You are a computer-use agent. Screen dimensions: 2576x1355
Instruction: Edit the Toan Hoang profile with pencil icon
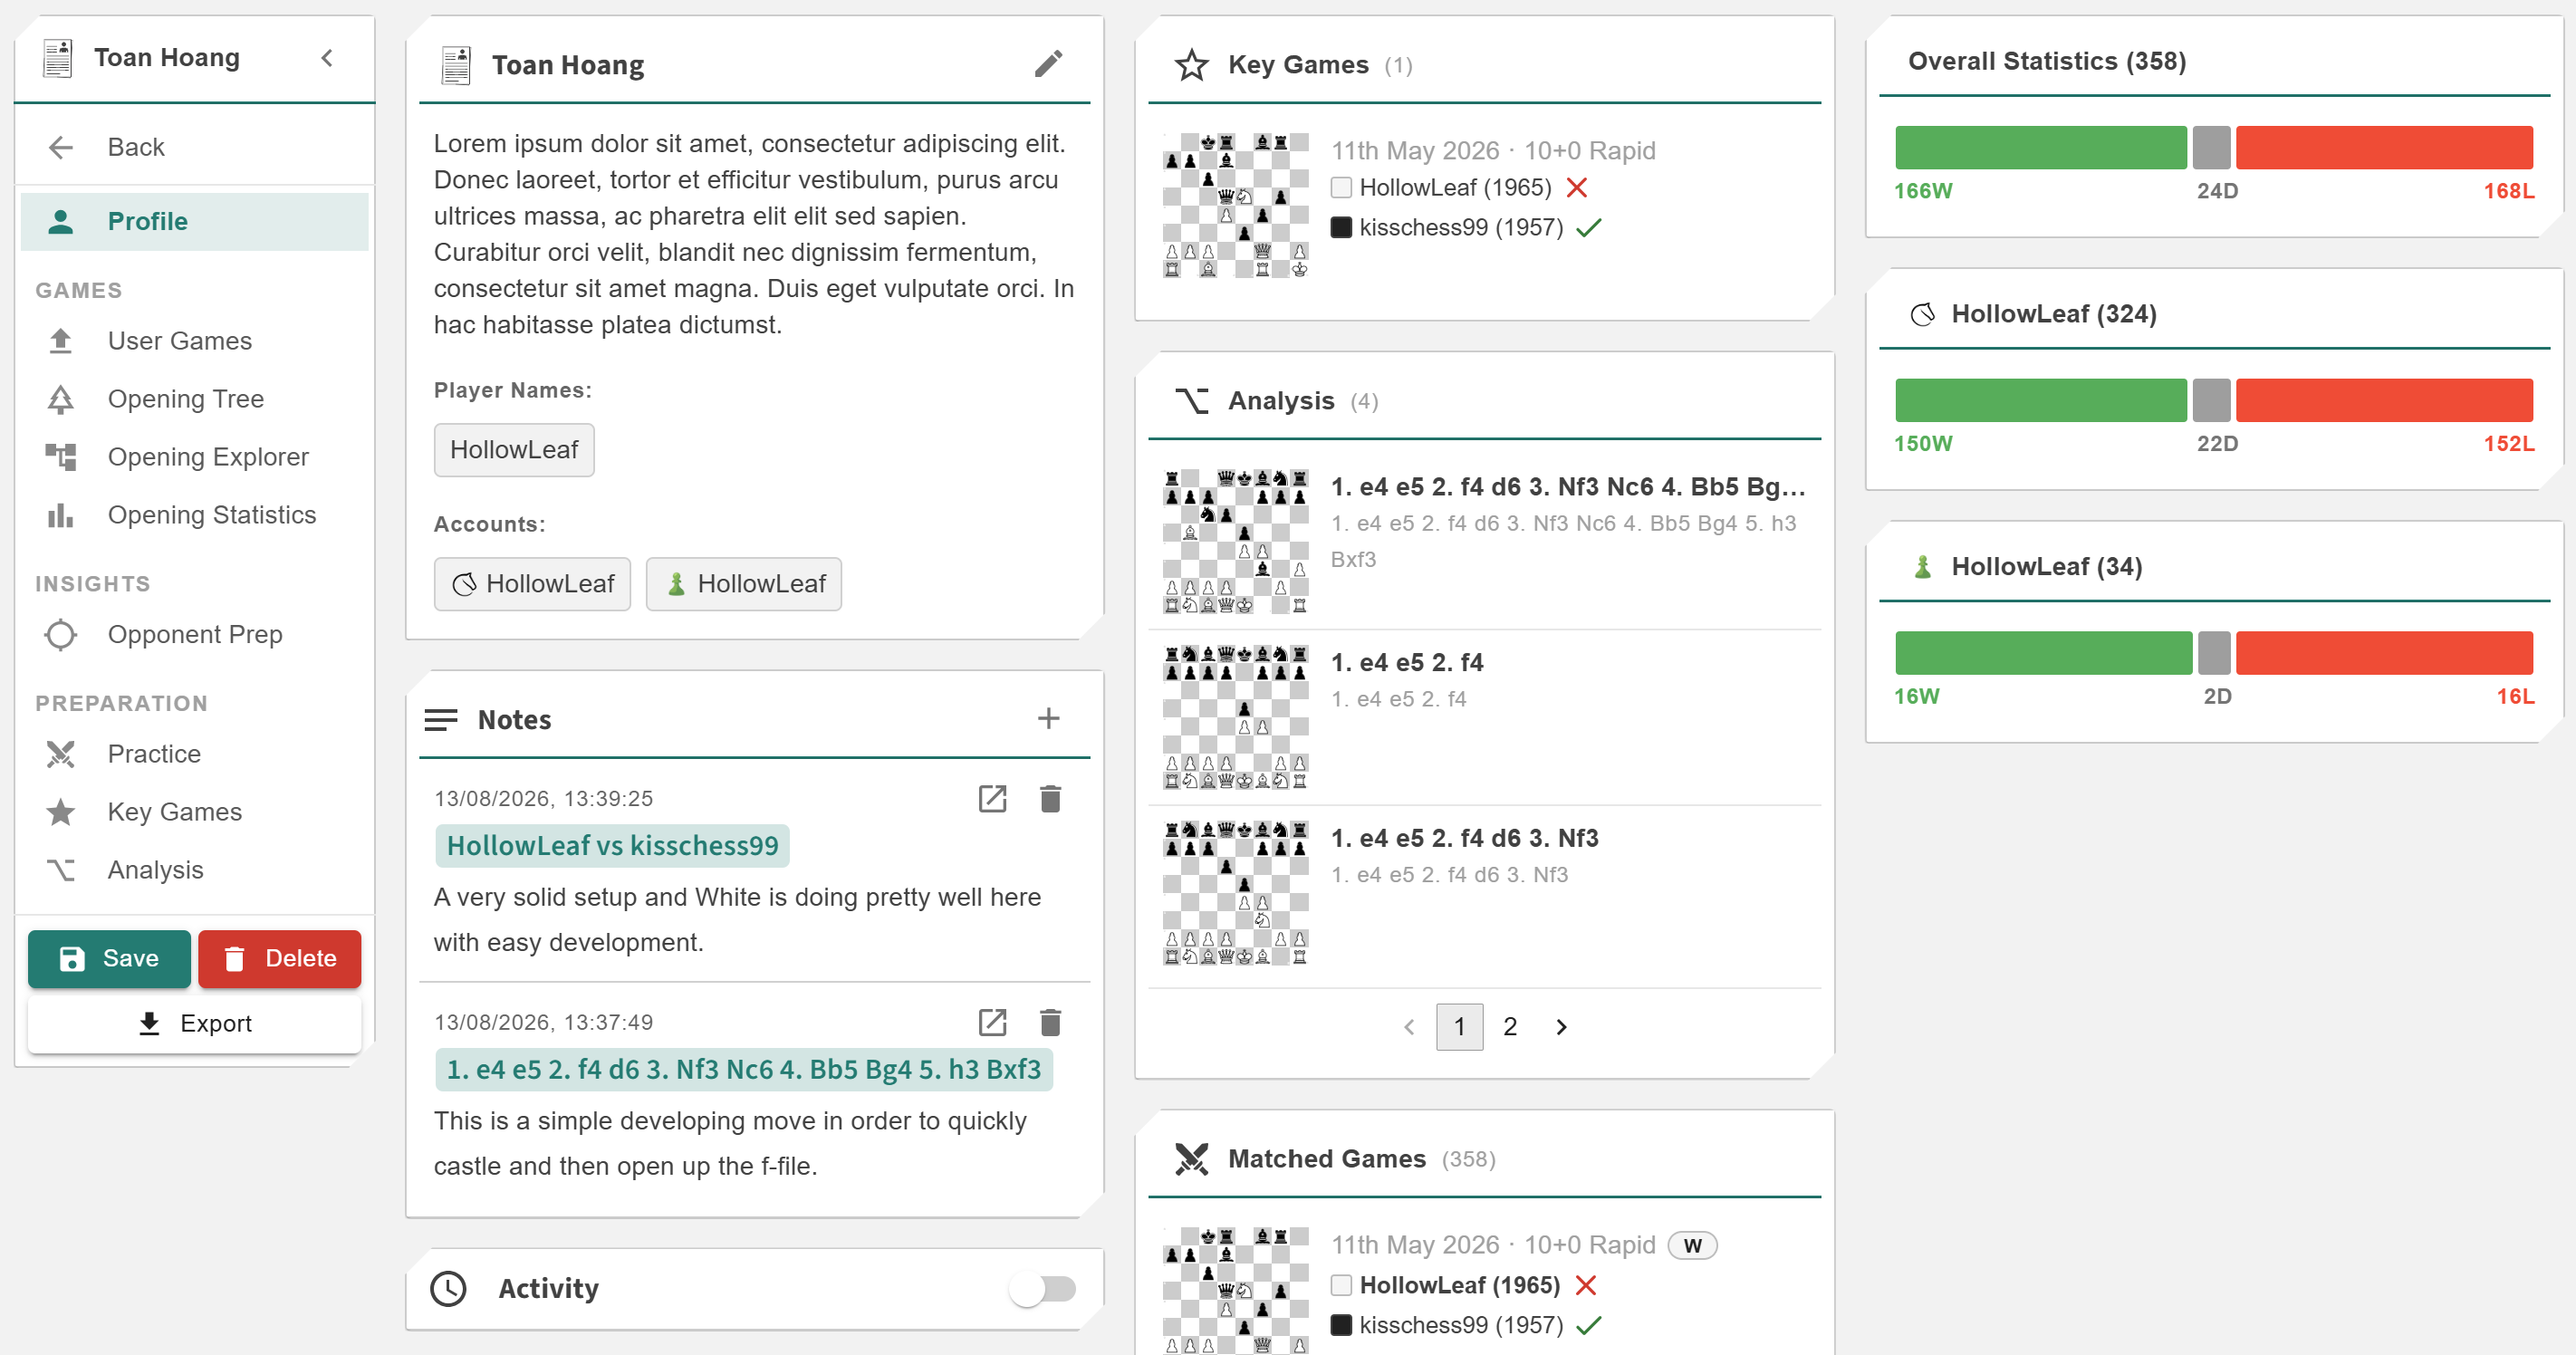pos(1048,64)
